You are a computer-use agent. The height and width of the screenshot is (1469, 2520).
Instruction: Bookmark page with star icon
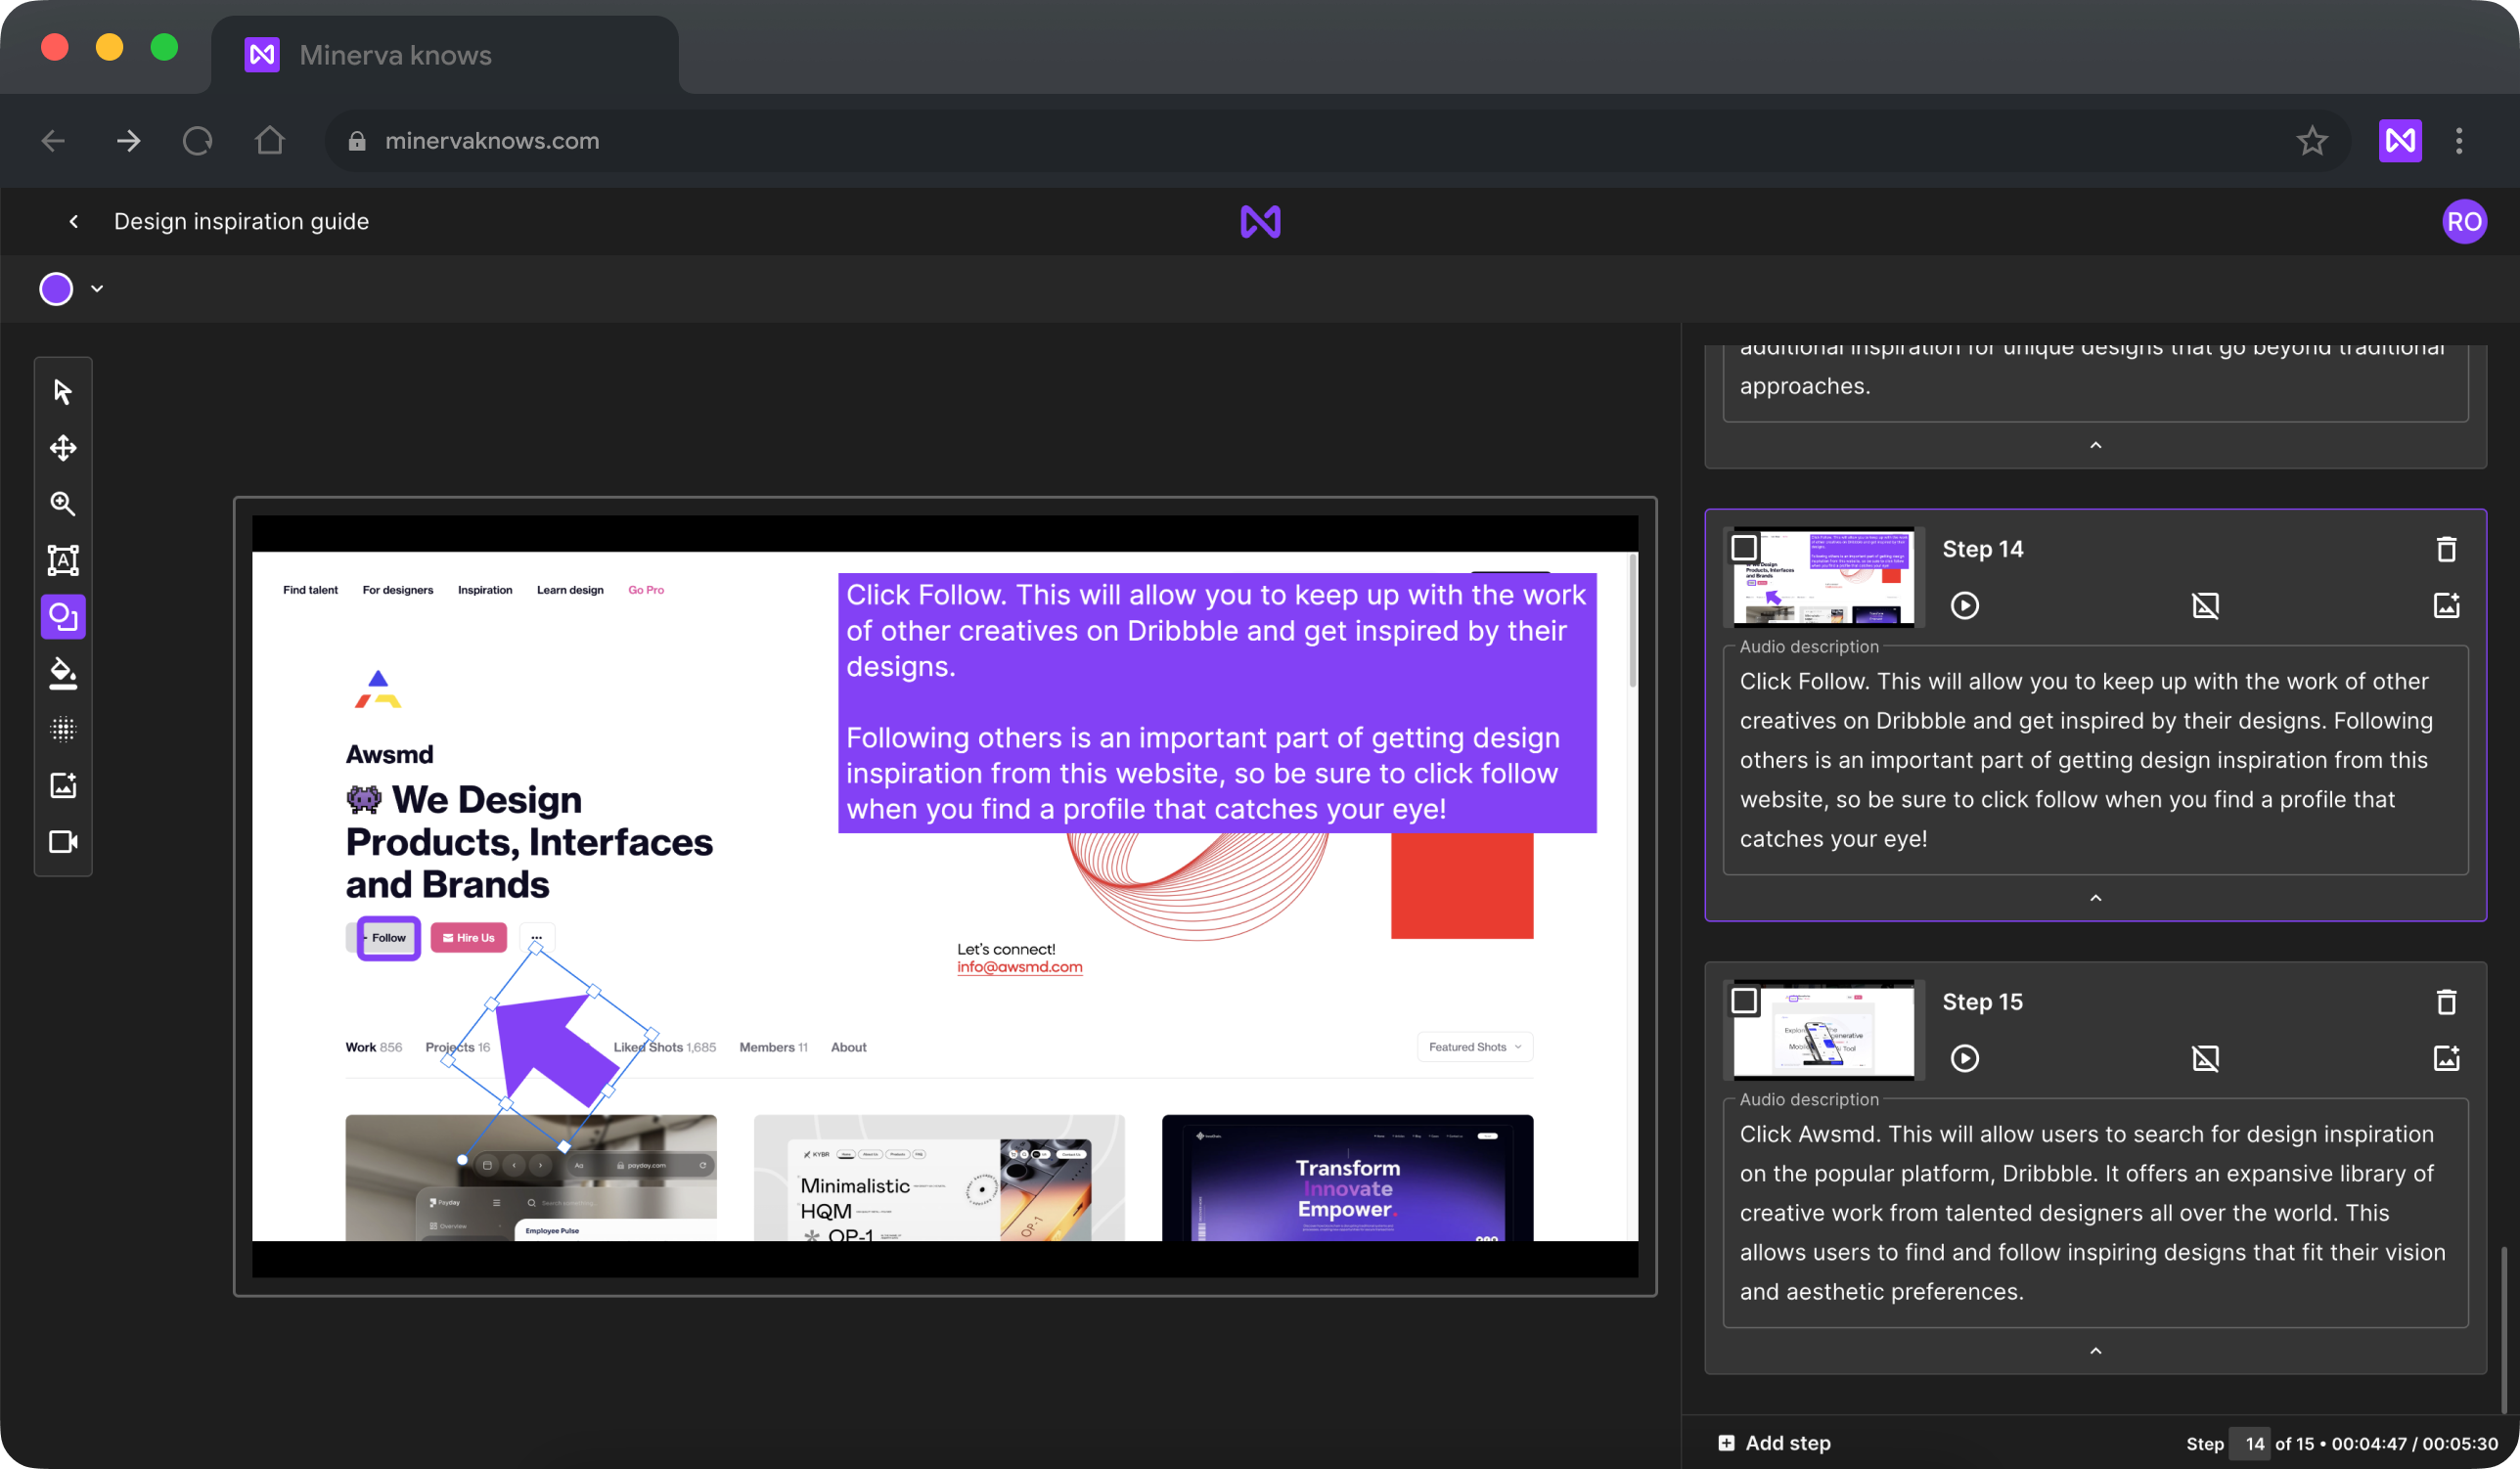2311,141
